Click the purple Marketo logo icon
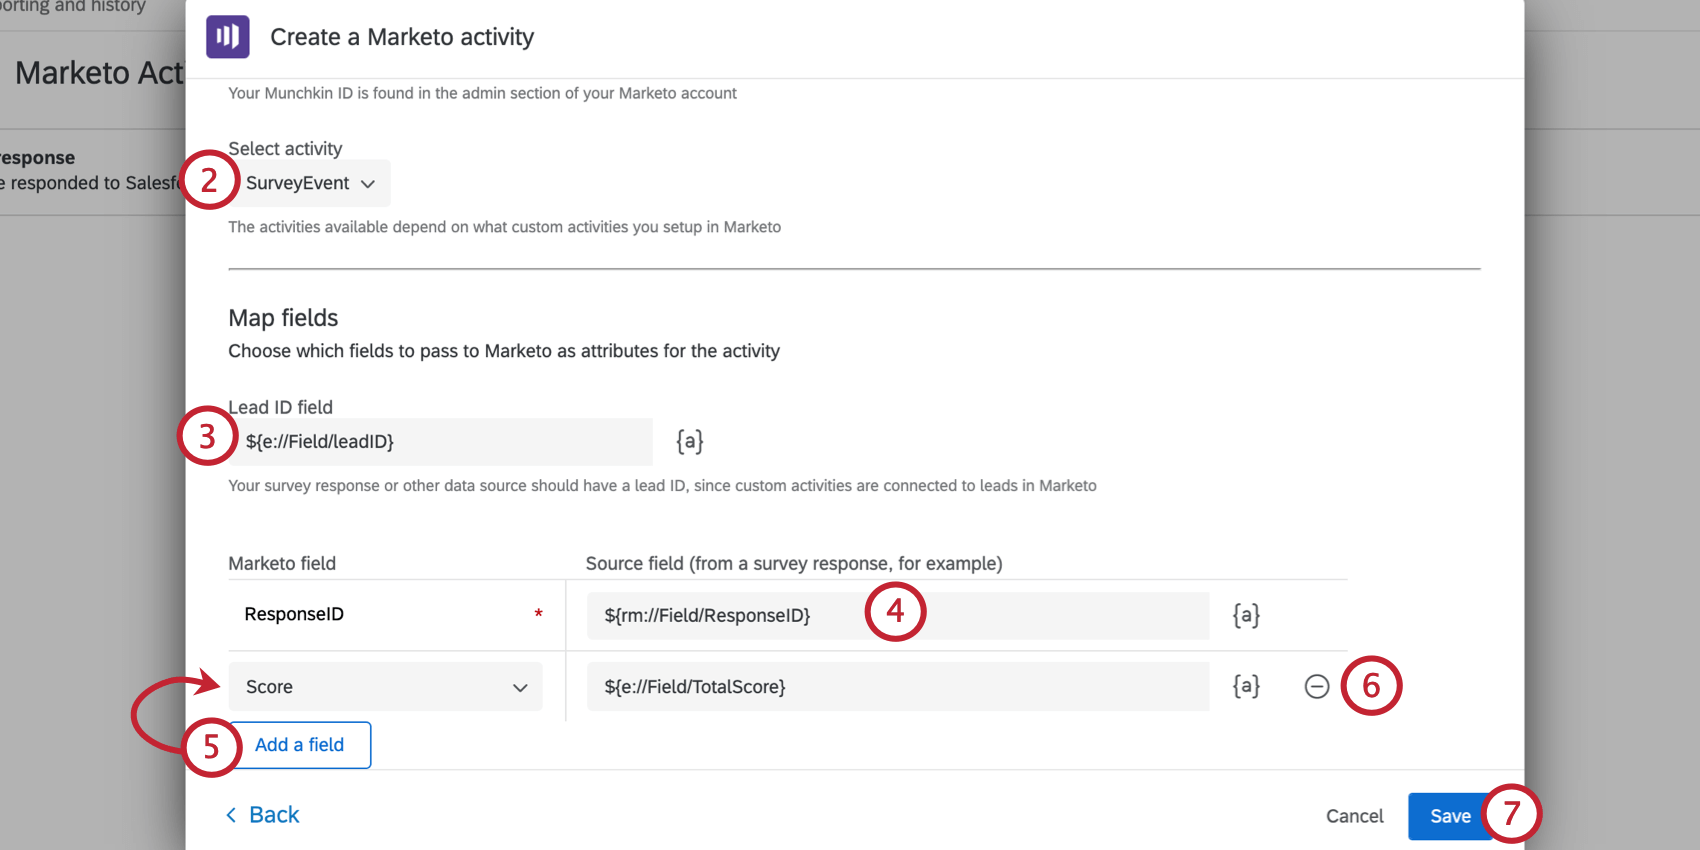The width and height of the screenshot is (1700, 850). point(227,36)
